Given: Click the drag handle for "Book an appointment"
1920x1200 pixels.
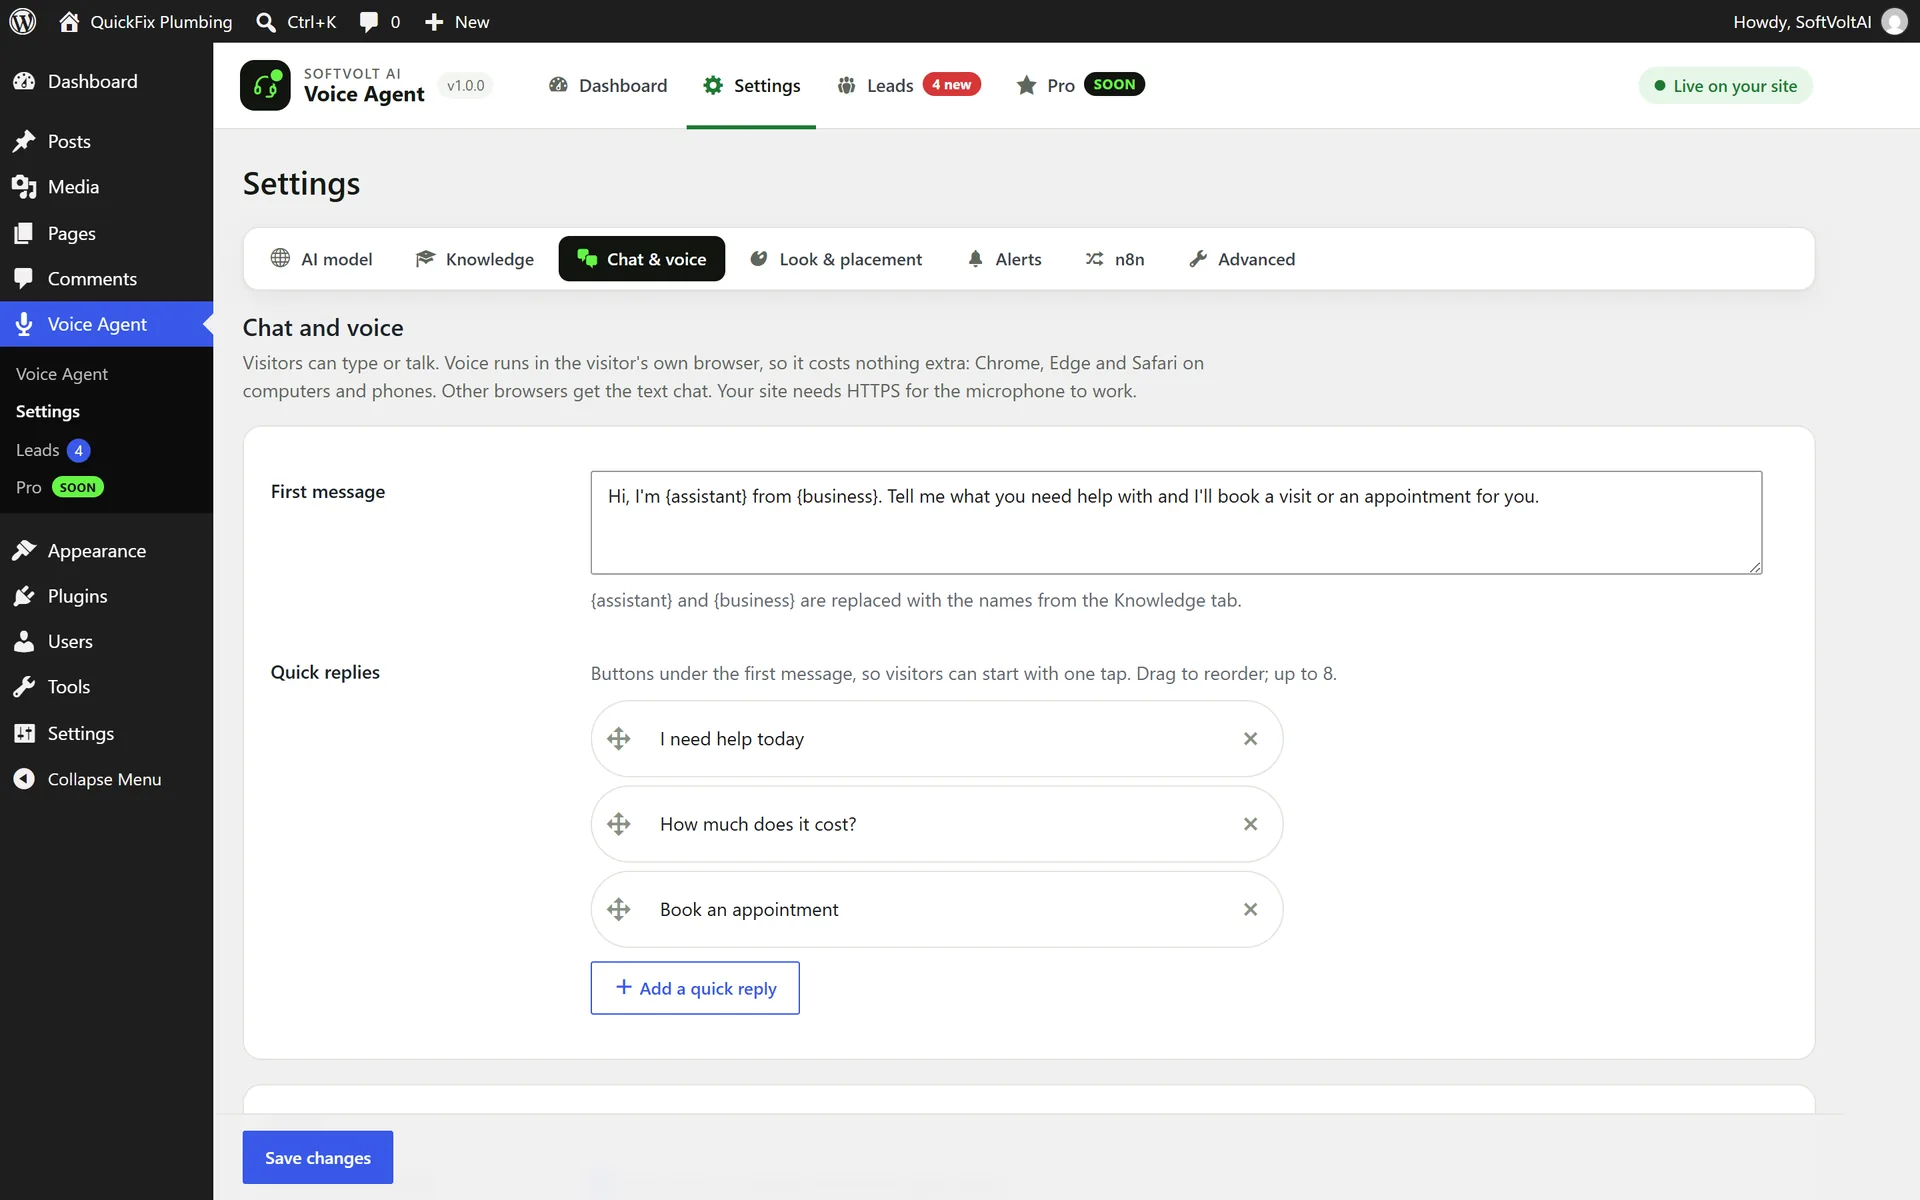Looking at the screenshot, I should 619,909.
